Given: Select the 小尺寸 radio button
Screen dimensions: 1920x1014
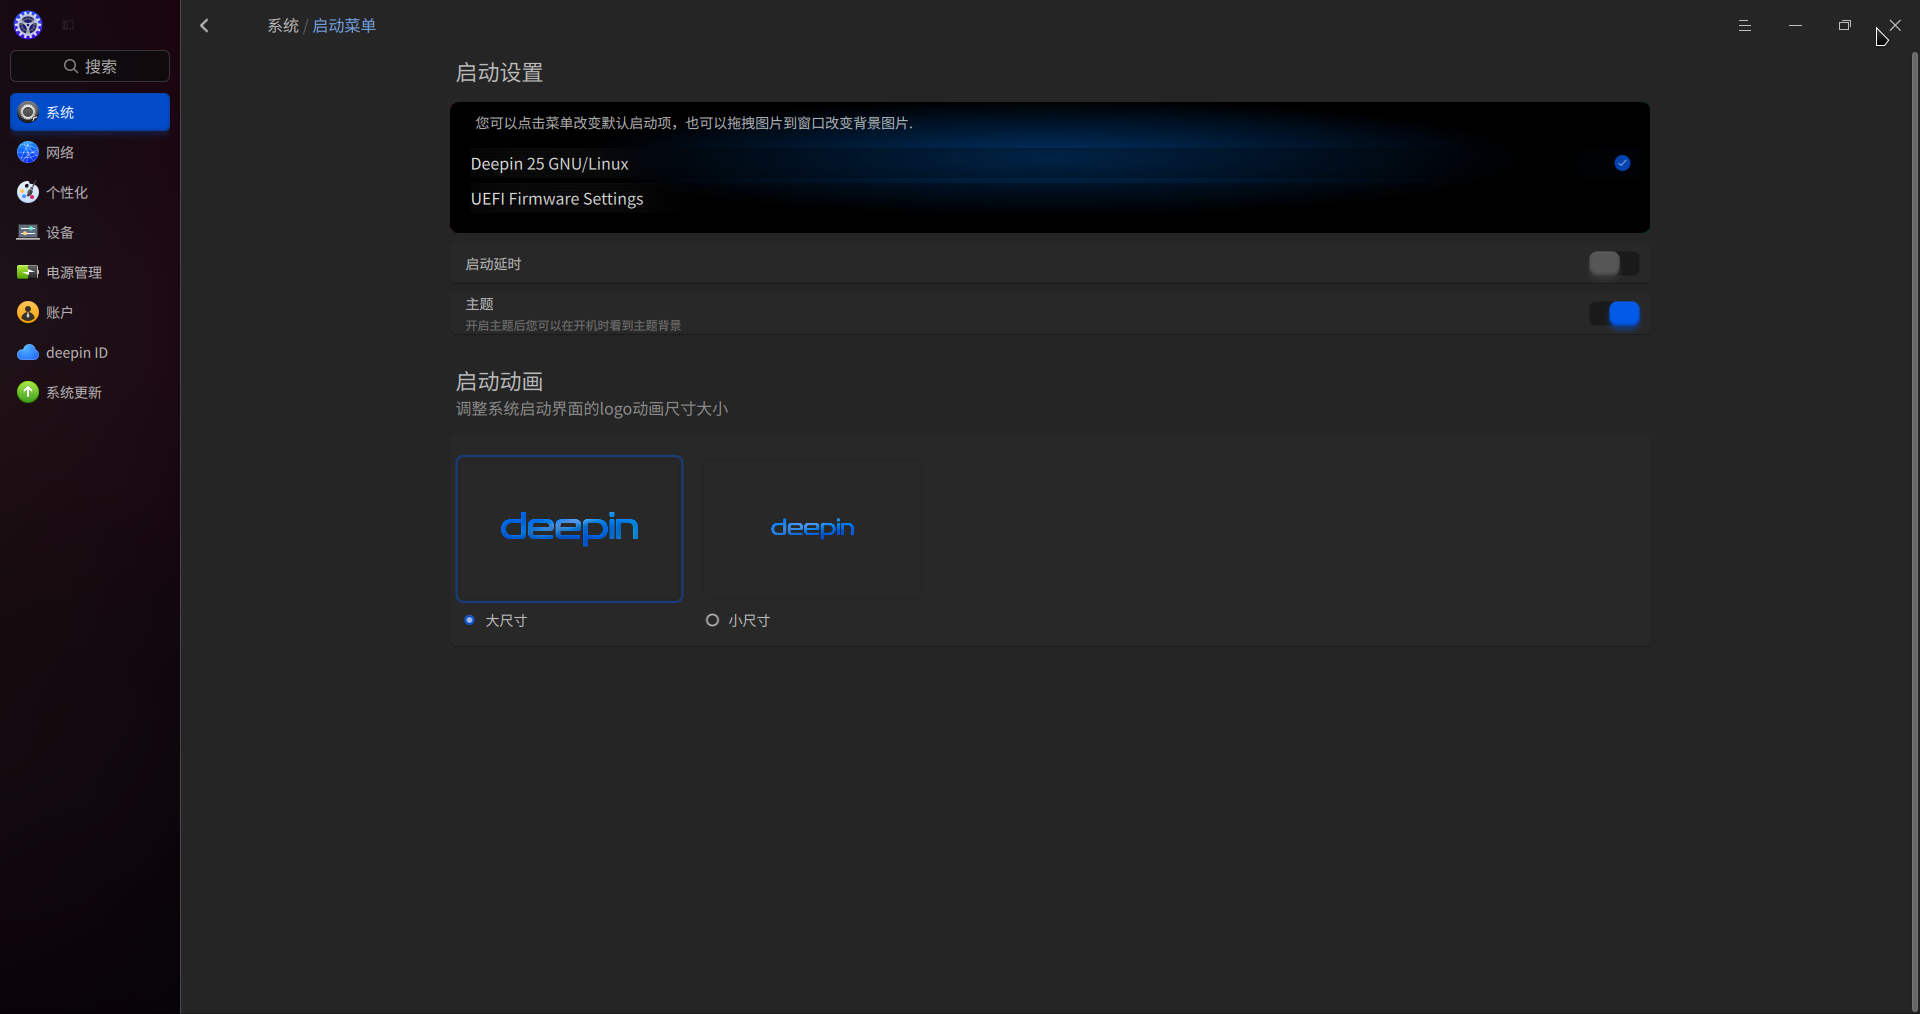Looking at the screenshot, I should (712, 620).
